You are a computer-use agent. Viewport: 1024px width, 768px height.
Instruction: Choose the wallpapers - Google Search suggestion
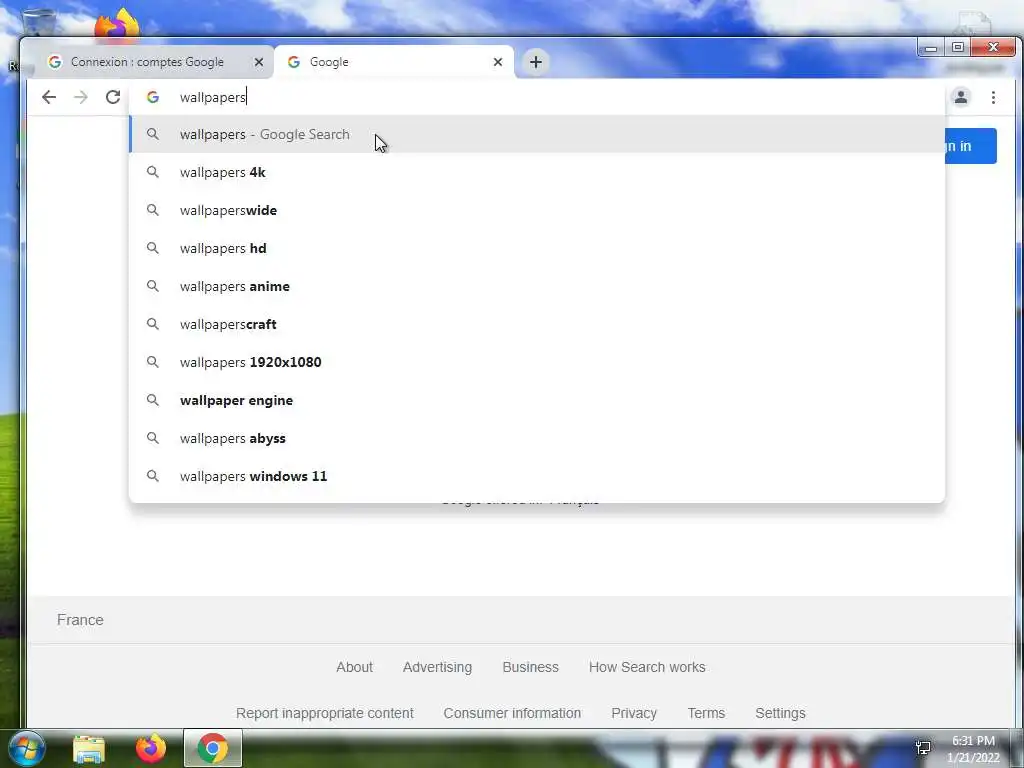click(537, 135)
